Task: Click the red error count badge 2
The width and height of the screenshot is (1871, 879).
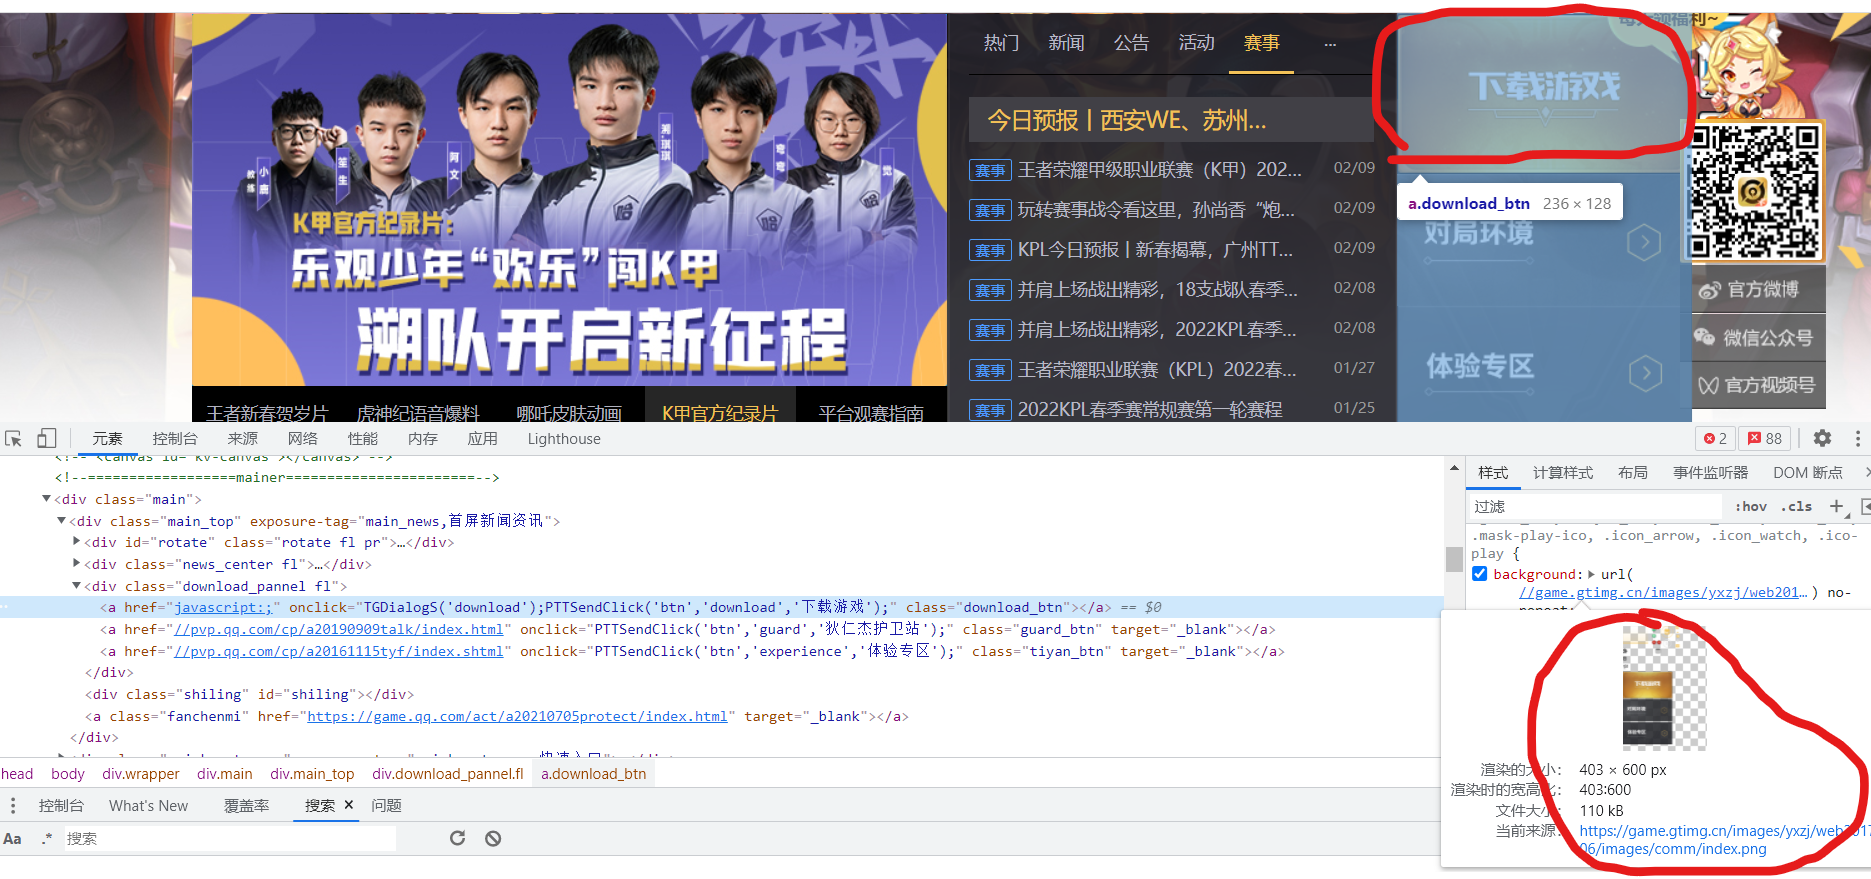Action: [1716, 438]
